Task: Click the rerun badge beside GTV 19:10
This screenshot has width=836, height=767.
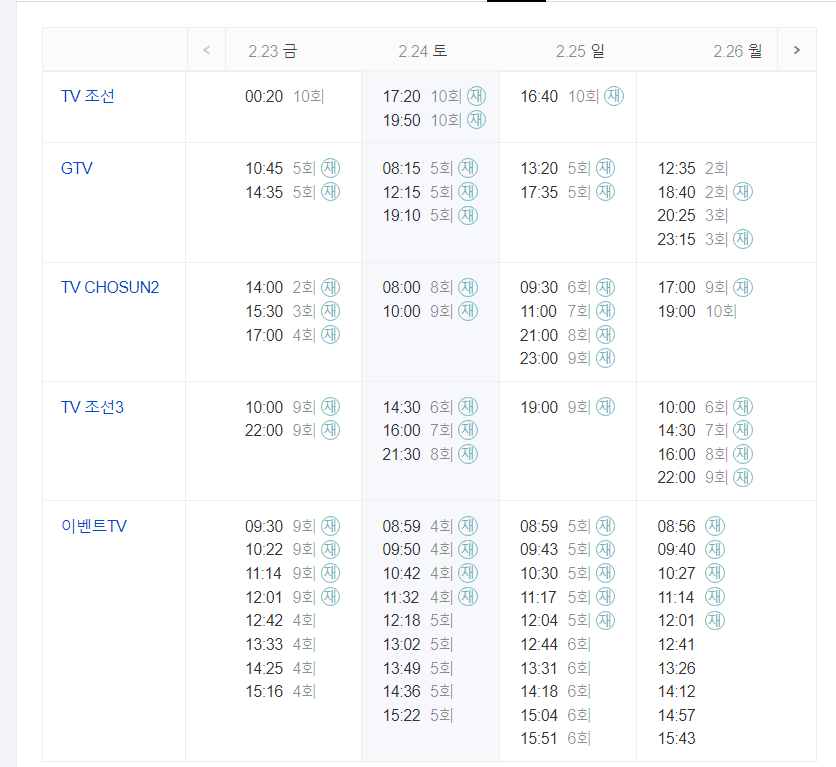Action: click(468, 215)
